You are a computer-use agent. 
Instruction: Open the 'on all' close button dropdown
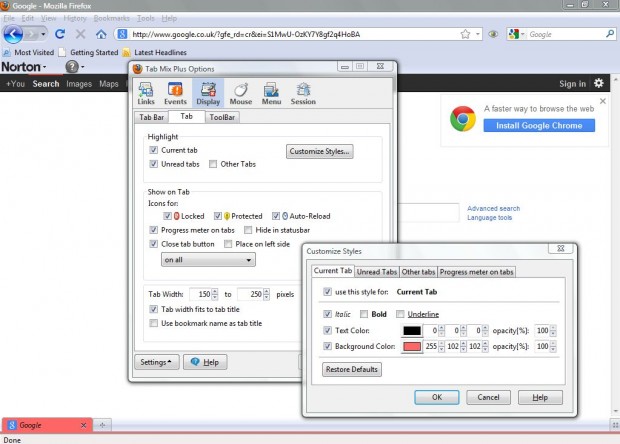click(x=208, y=260)
